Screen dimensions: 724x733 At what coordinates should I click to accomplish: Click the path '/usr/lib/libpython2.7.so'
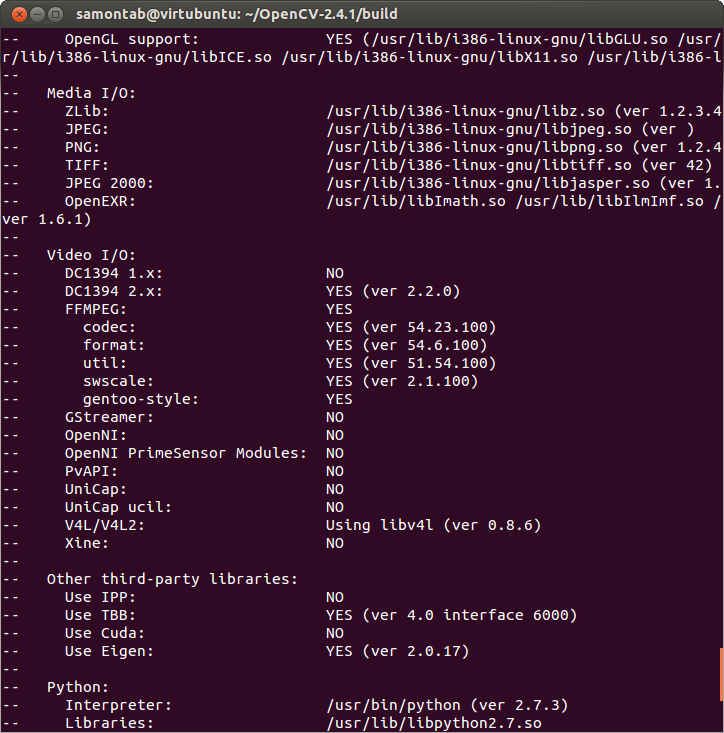click(x=434, y=723)
